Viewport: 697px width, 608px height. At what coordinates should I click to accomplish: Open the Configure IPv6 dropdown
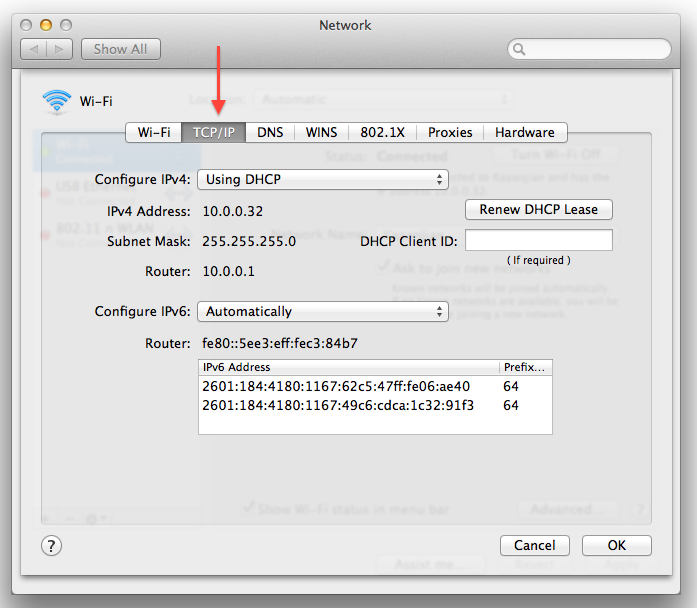[323, 311]
